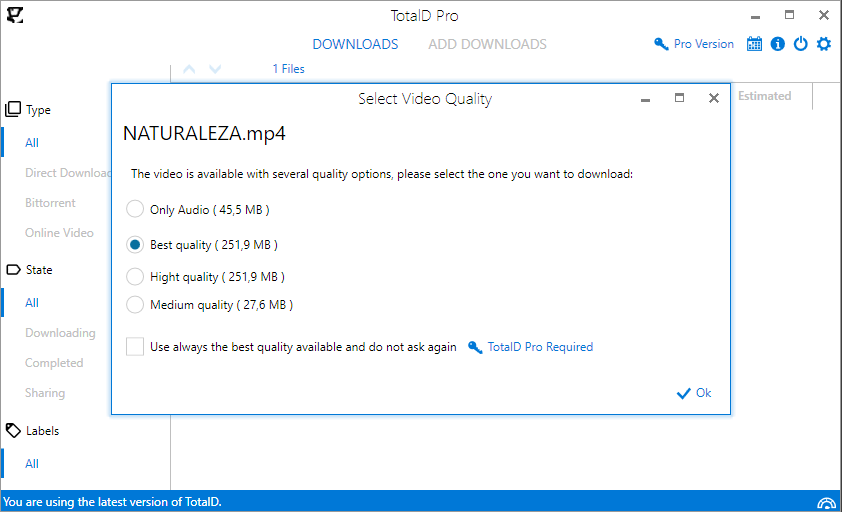This screenshot has height=512, width=842.
Task: Maximize the TotalD Pro main window
Action: point(789,15)
